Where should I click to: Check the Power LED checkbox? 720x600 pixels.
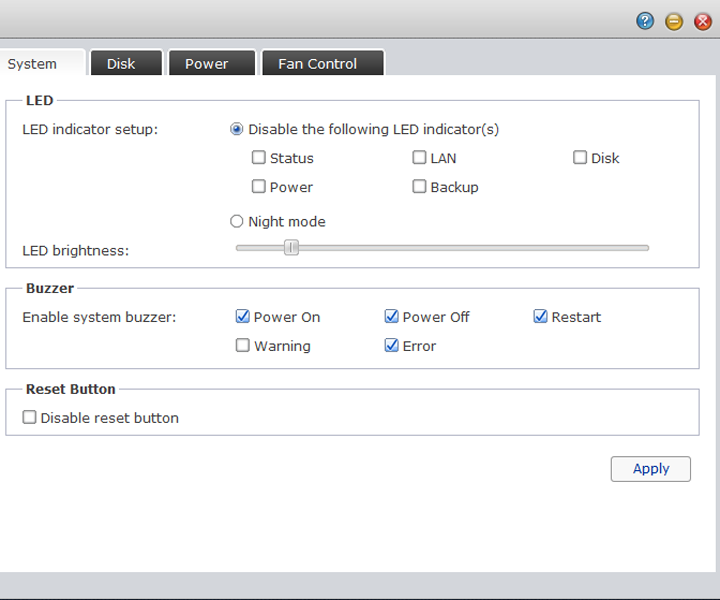coord(259,187)
